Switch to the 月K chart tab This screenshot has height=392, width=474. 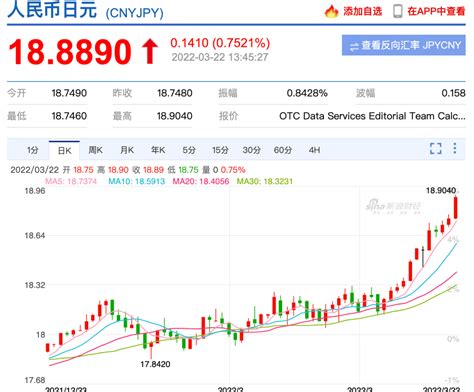[x=127, y=150]
